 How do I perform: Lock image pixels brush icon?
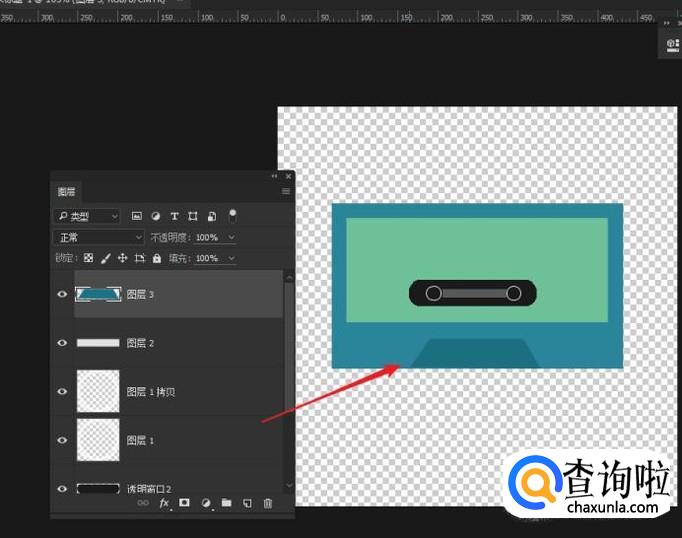(x=106, y=258)
